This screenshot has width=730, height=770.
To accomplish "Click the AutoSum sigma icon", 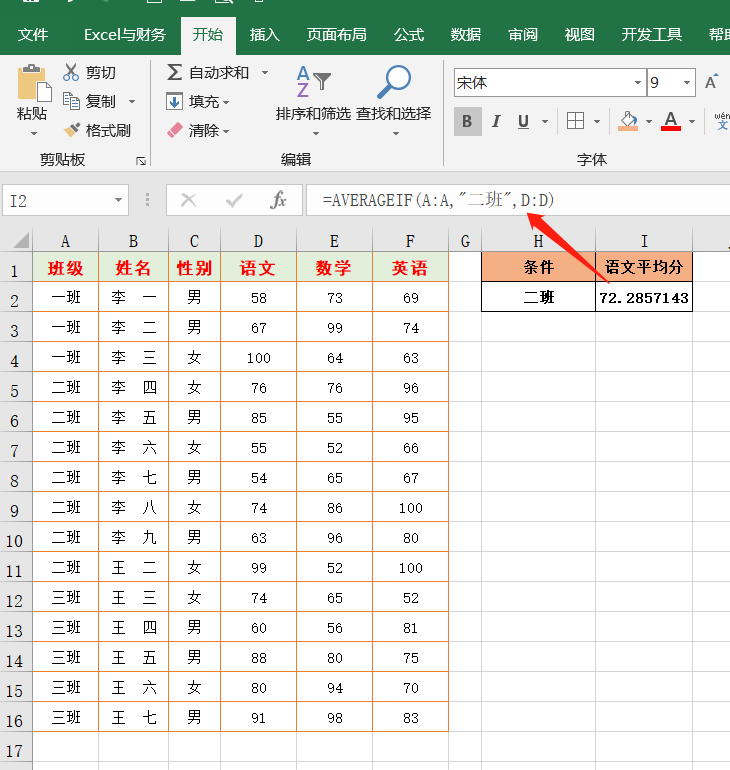I will (175, 72).
